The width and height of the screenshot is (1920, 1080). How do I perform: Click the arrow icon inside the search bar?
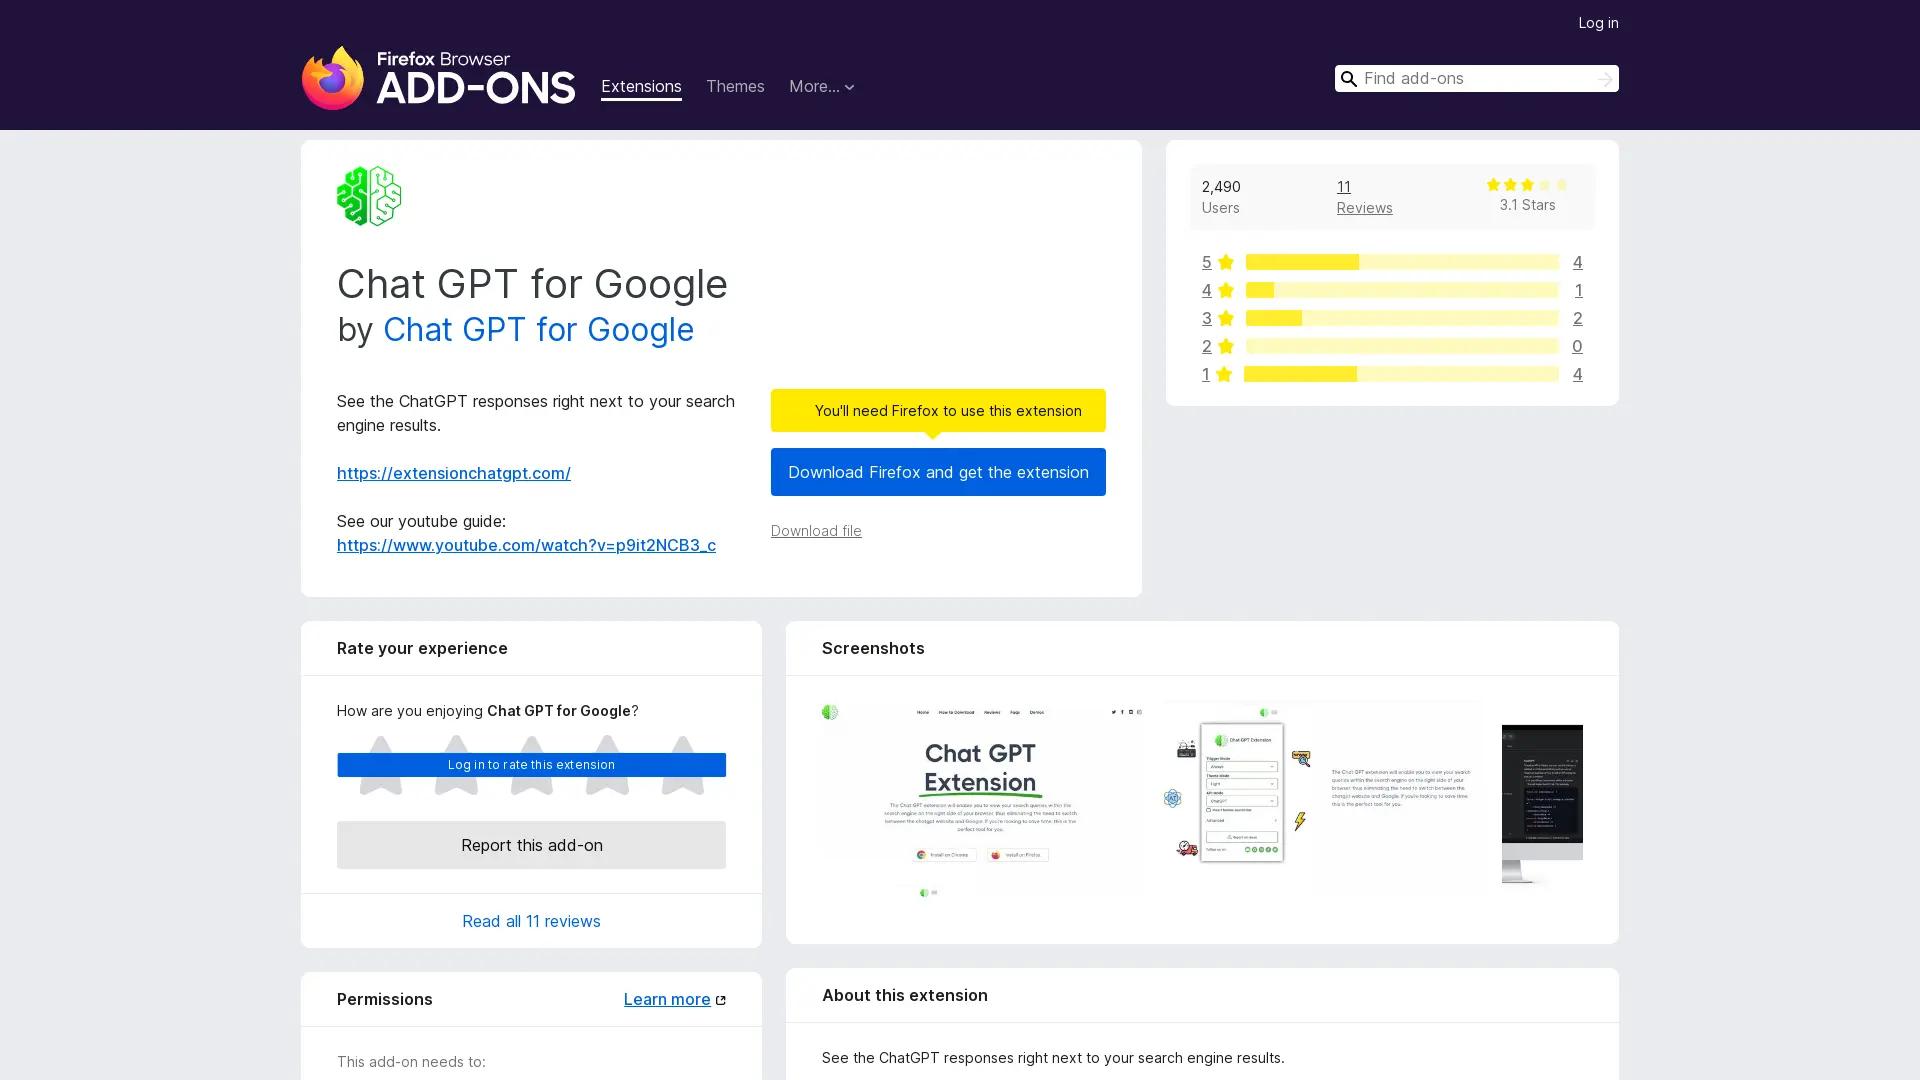pos(1604,78)
